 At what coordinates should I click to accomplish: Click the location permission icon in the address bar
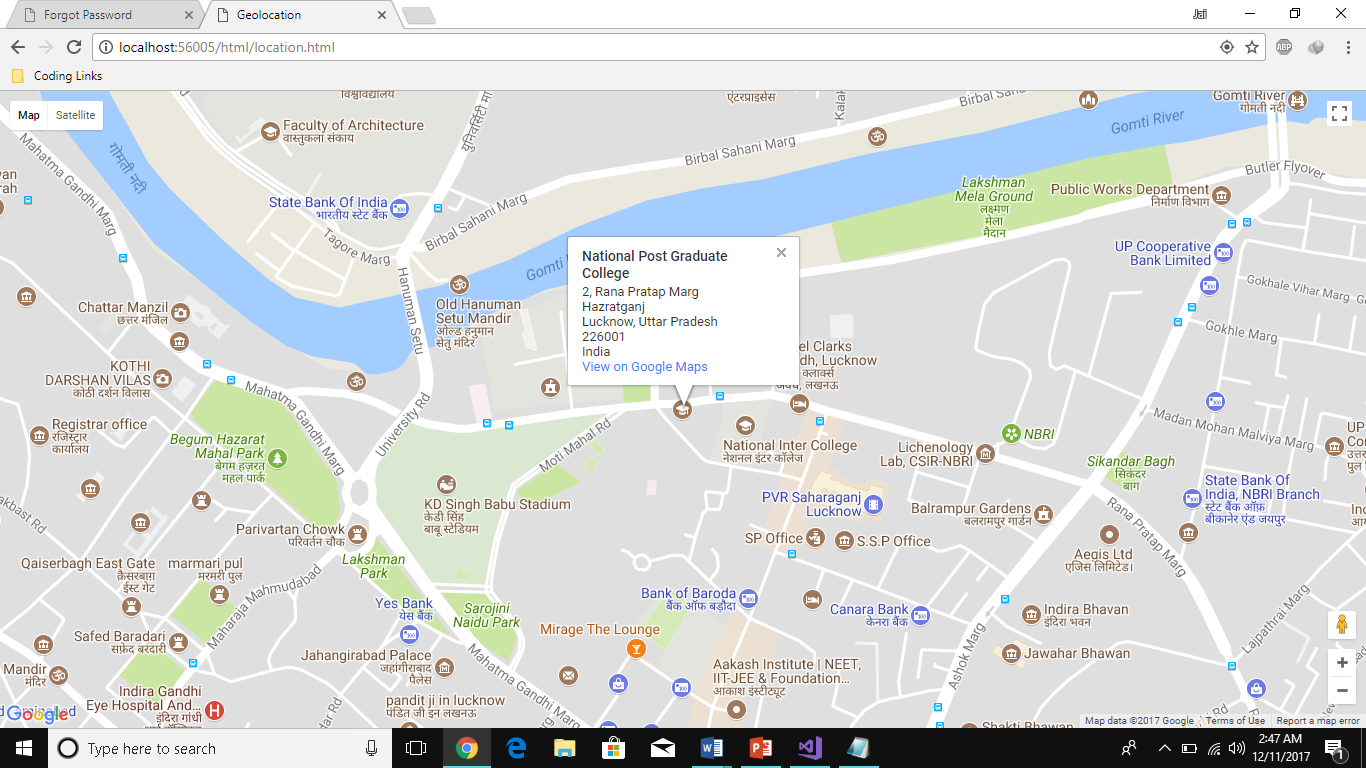pos(1227,47)
